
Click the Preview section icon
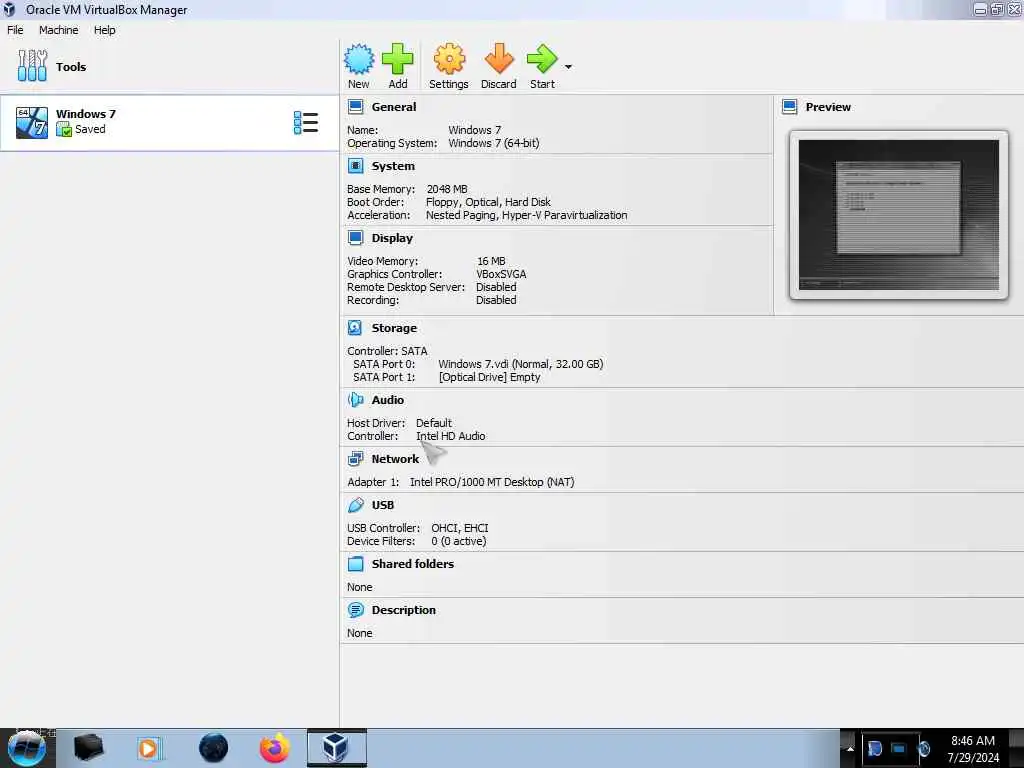(x=790, y=107)
